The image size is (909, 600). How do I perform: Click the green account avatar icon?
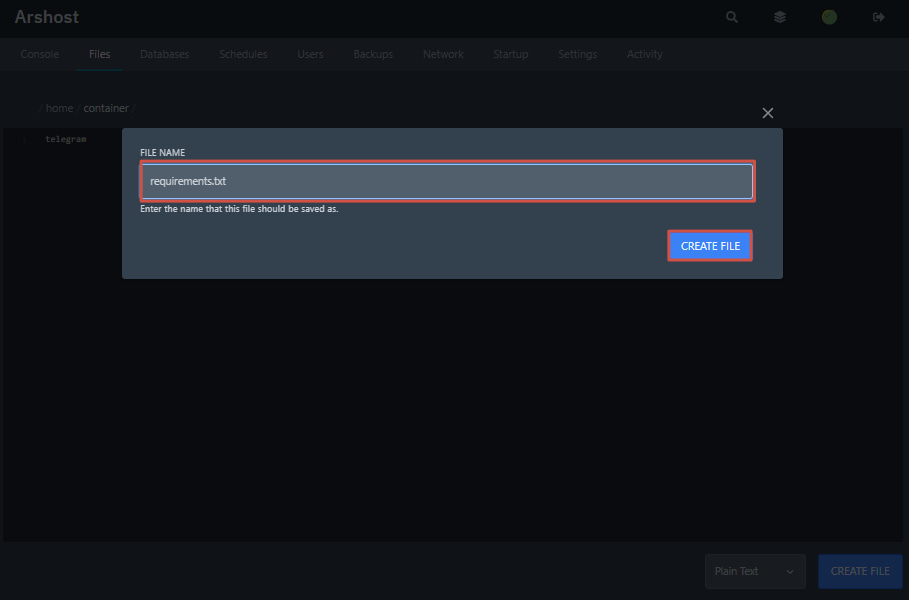(829, 17)
